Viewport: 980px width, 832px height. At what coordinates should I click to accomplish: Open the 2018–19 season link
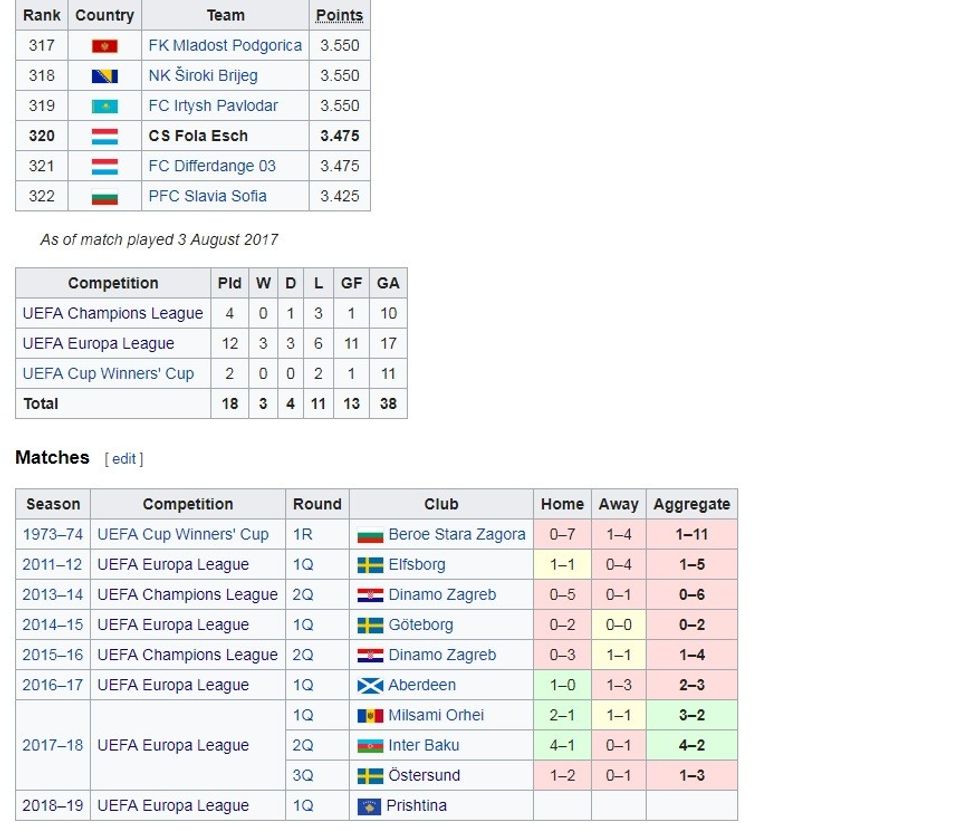(52, 806)
